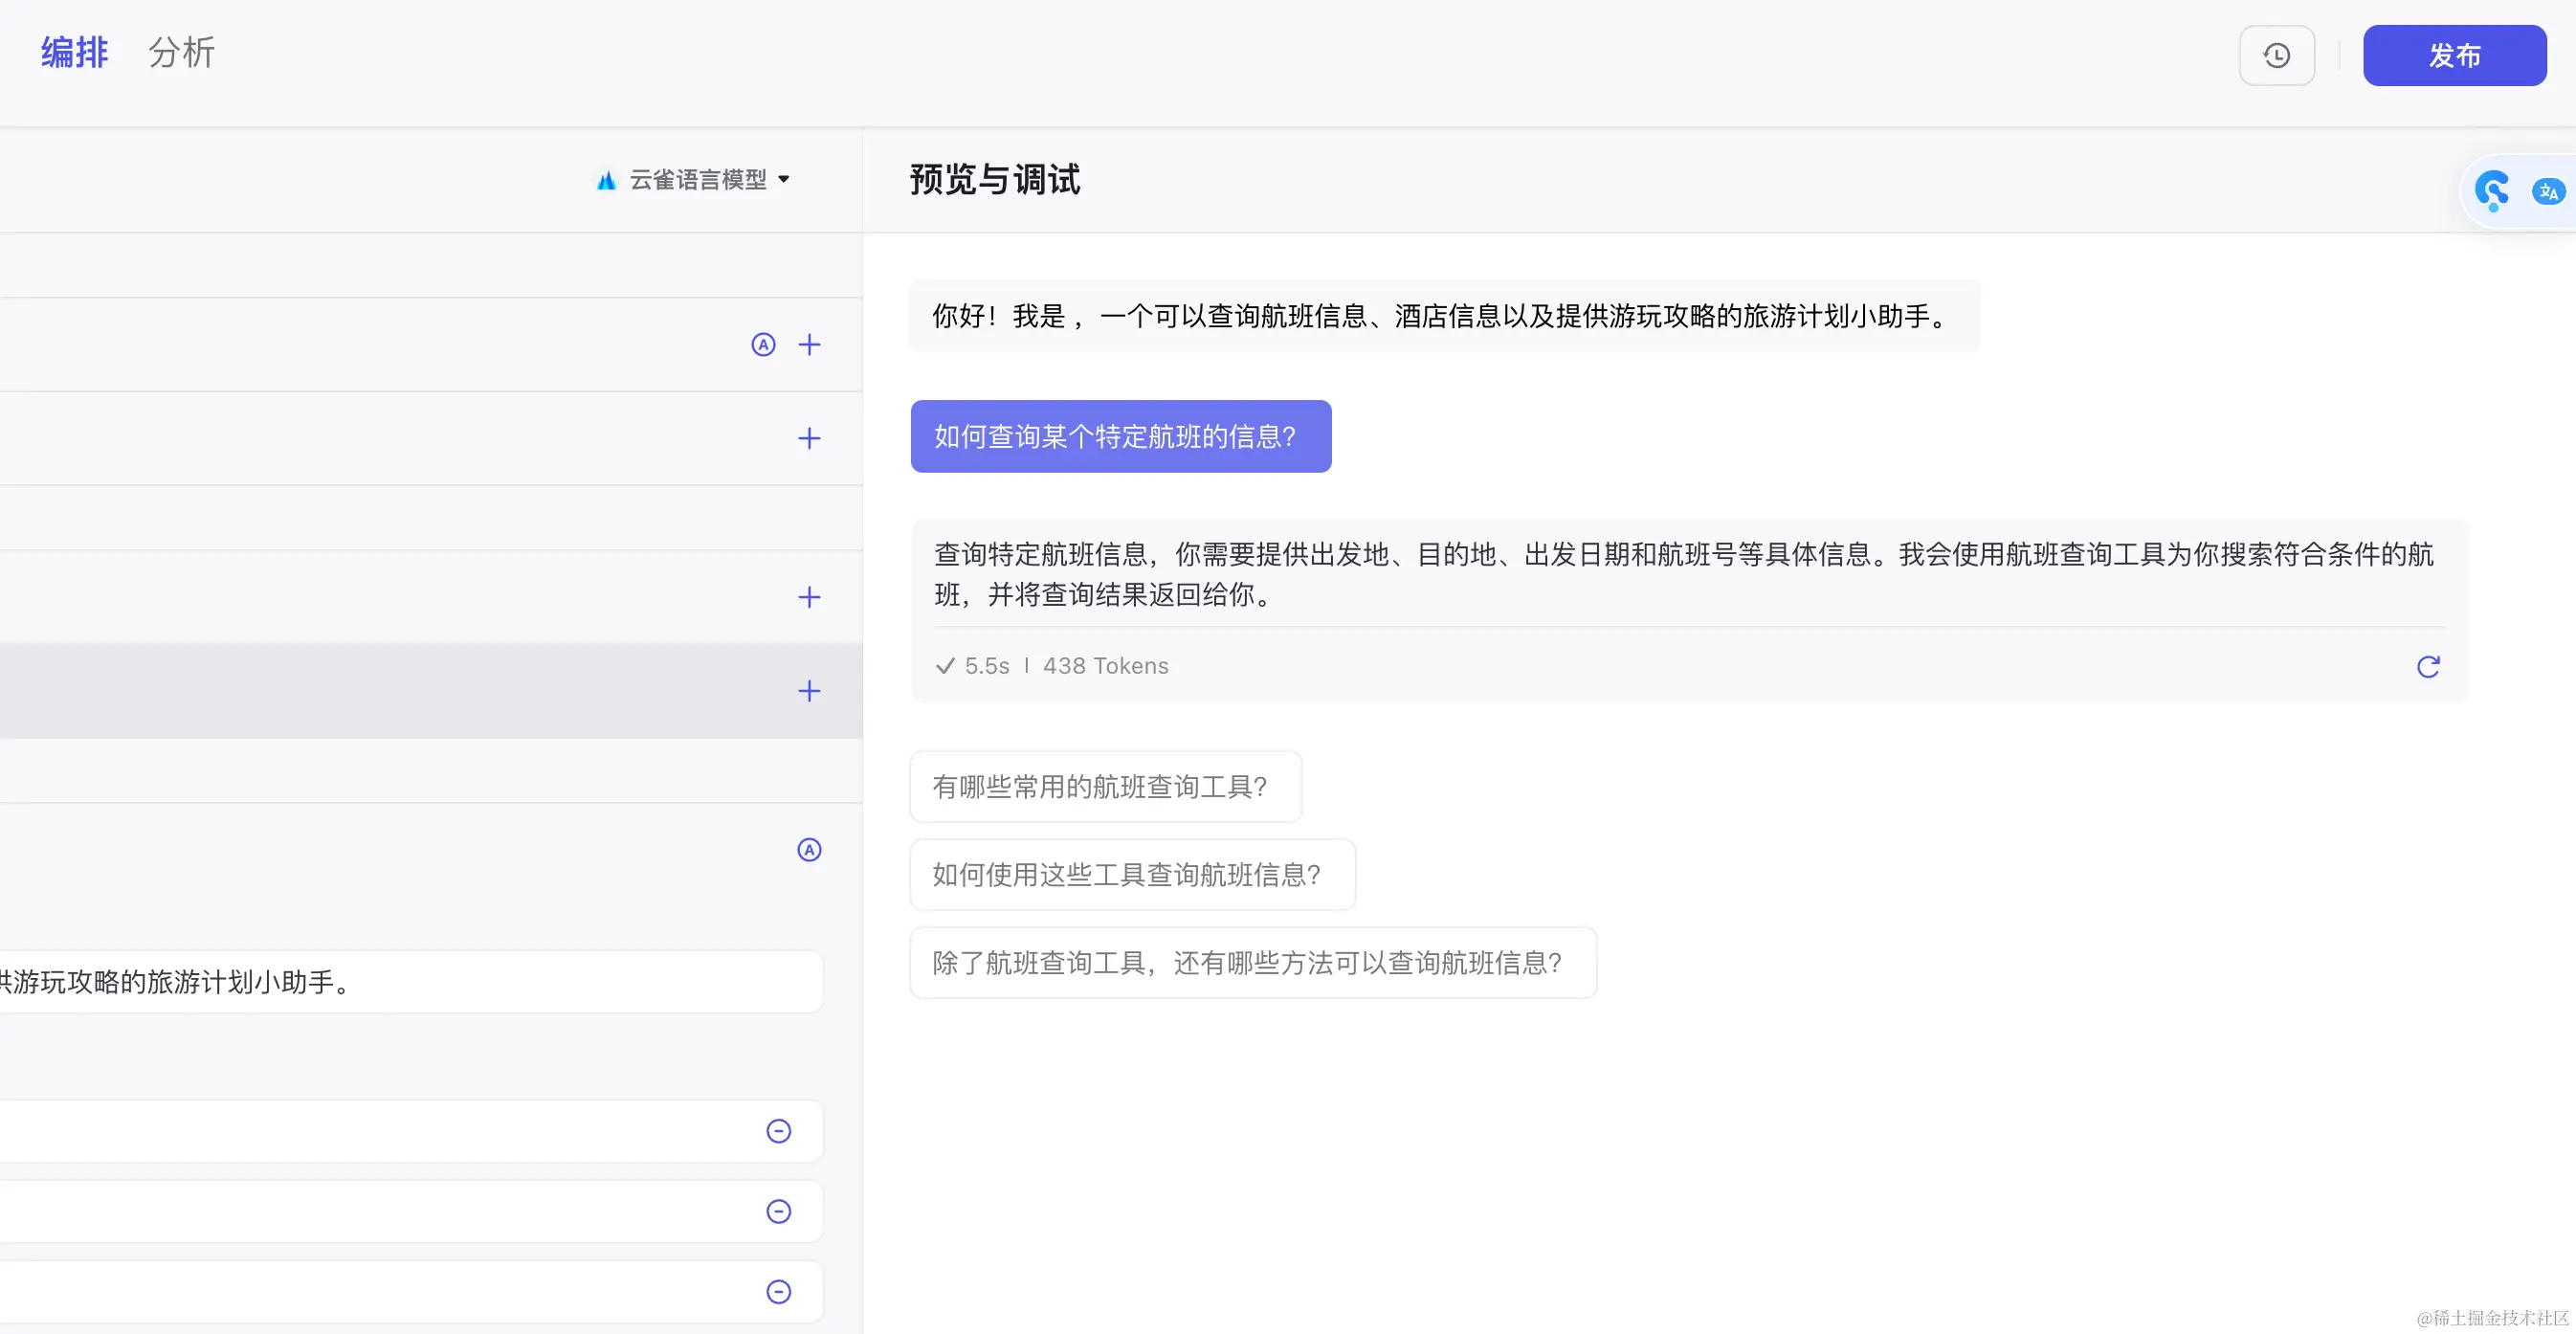This screenshot has width=2576, height=1334.
Task: Remove the third preset question row
Action: (778, 1292)
